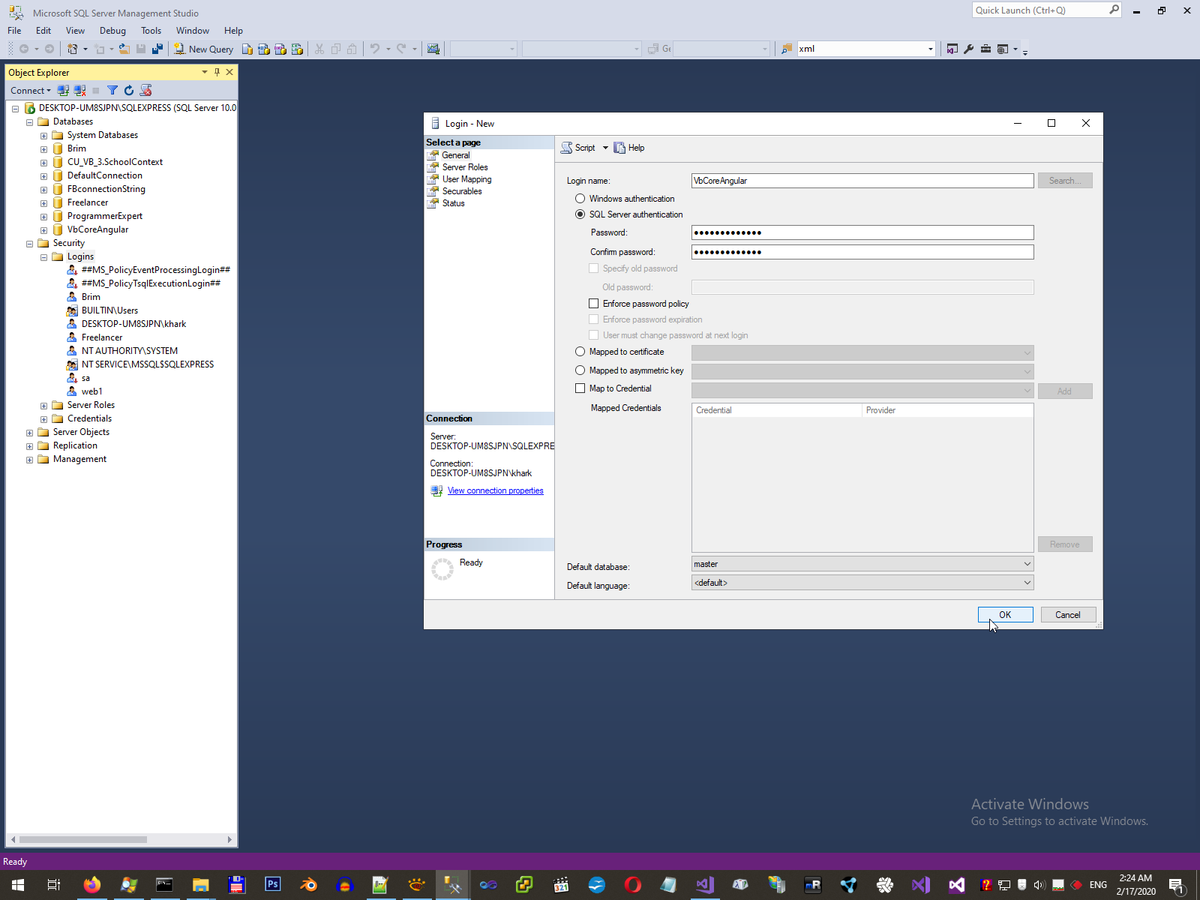Screen dimensions: 1200x900
Task: Open the File menu
Action: 15,30
